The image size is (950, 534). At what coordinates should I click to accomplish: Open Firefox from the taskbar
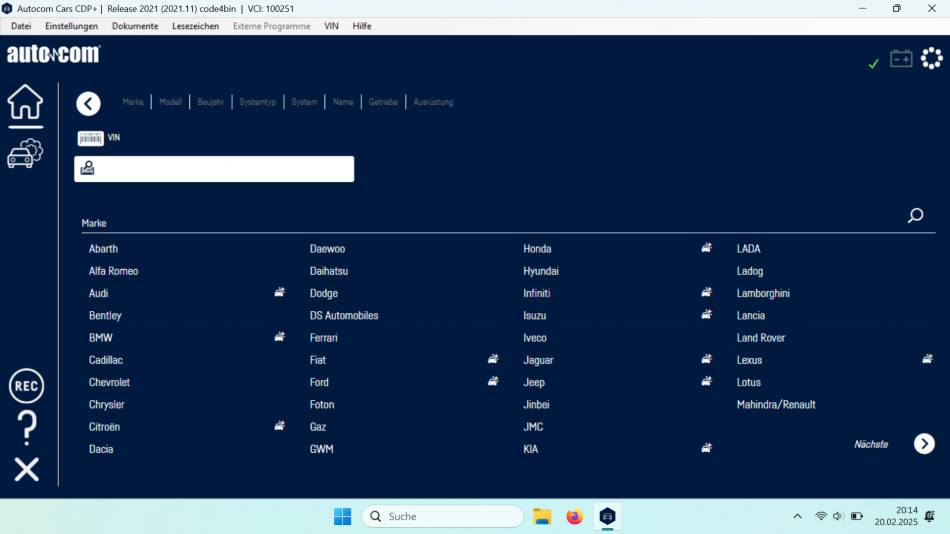pos(574,516)
